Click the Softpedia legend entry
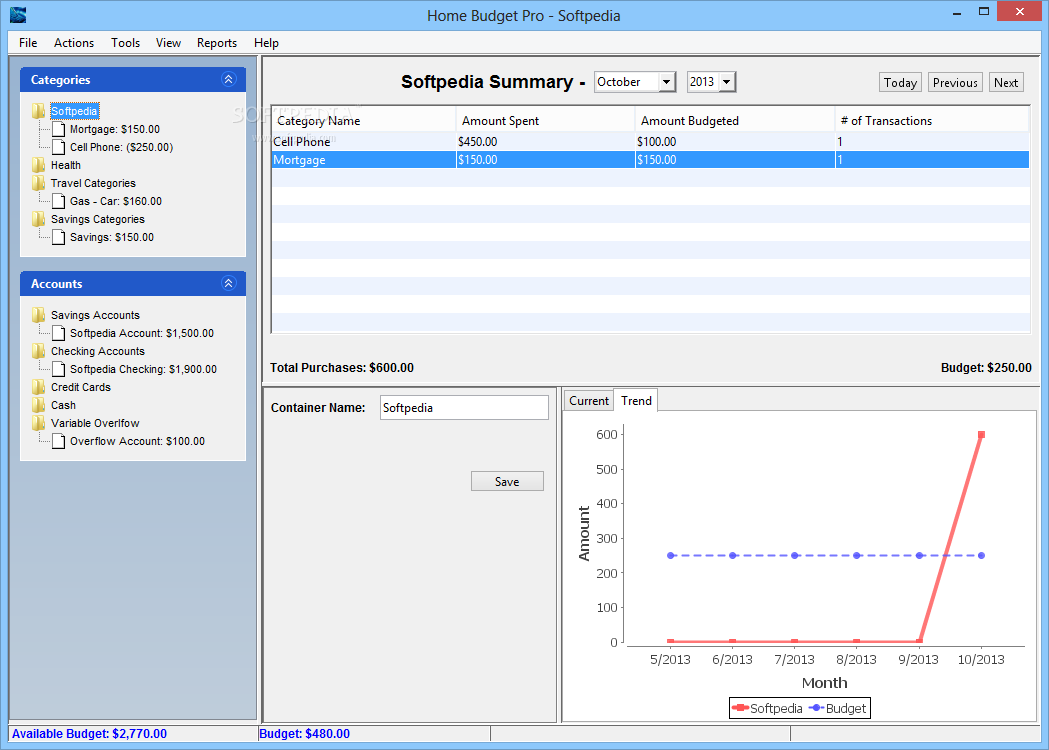 (767, 709)
